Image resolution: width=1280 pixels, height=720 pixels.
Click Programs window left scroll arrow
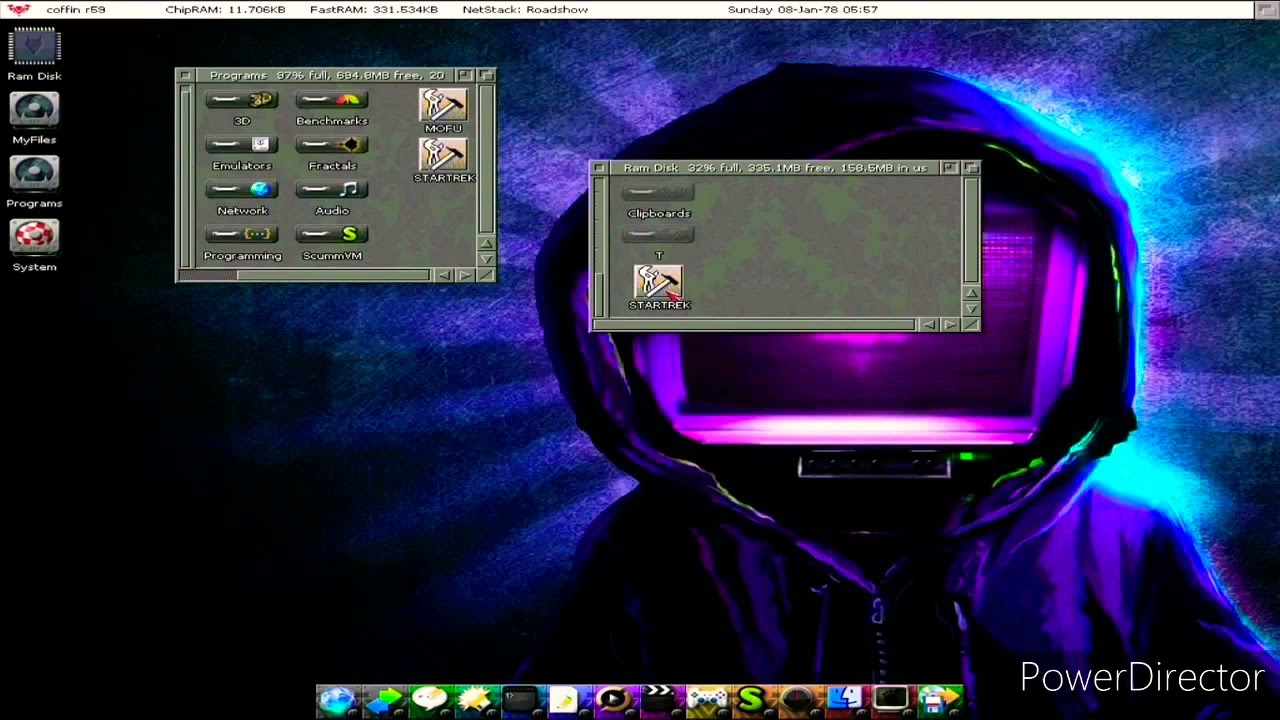point(445,275)
